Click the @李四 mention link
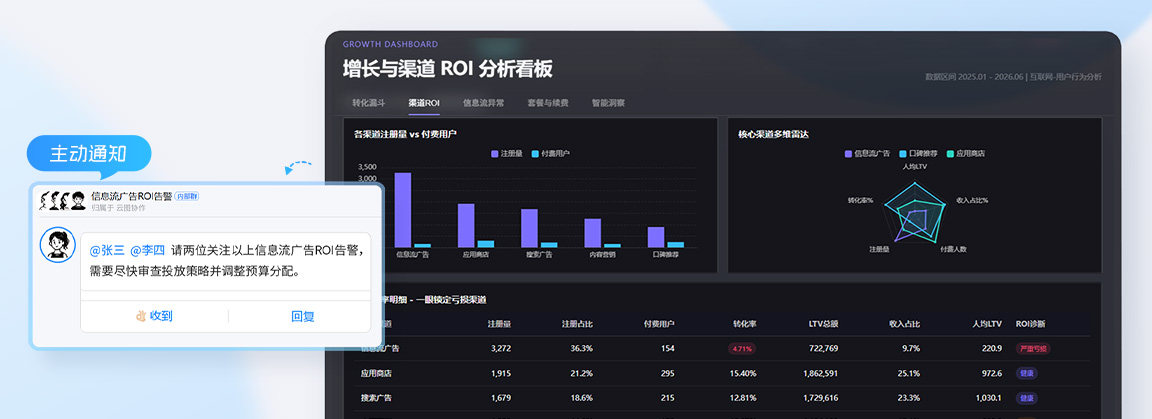This screenshot has width=1152, height=419. (147, 250)
